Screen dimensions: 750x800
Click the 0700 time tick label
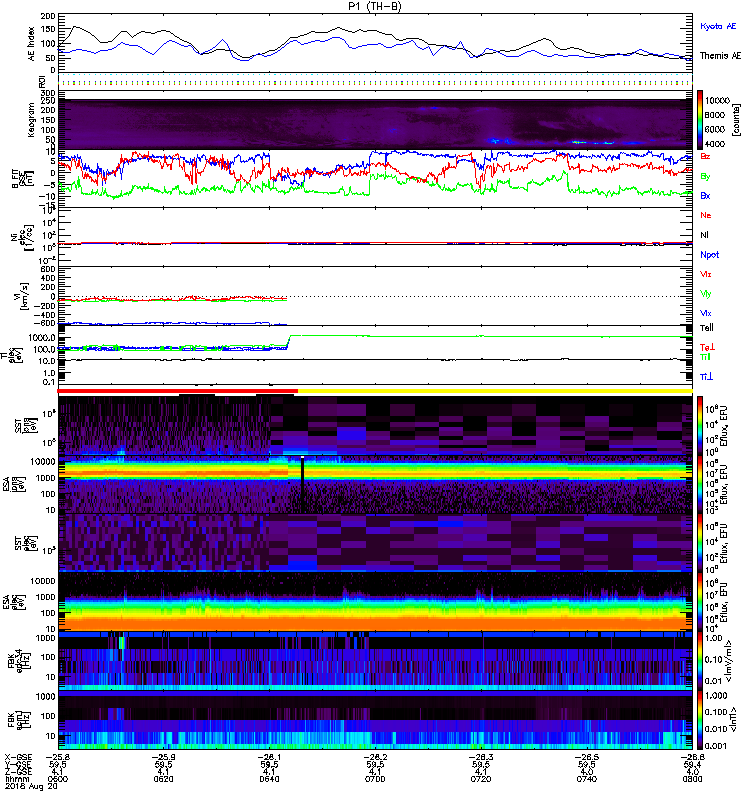(x=375, y=779)
